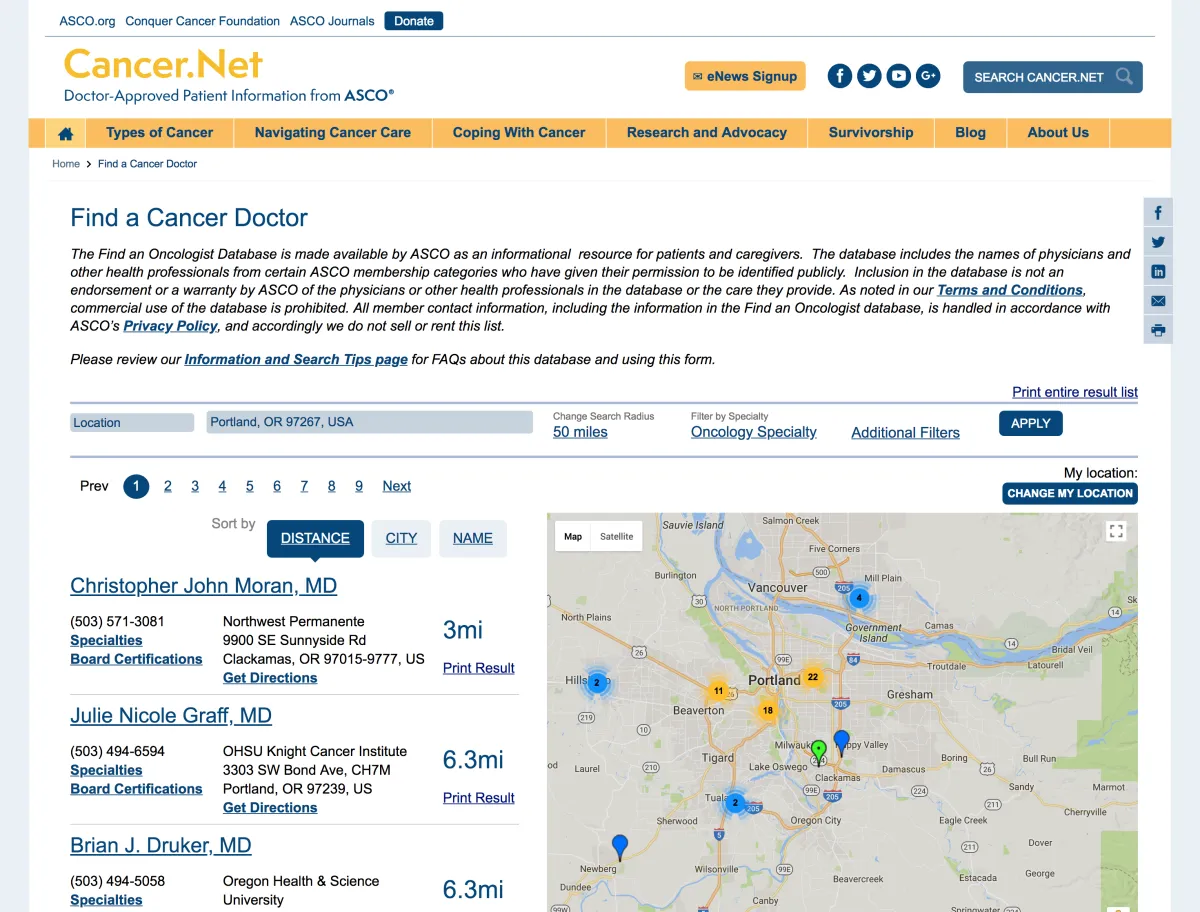Click the Donate button
This screenshot has width=1200, height=912.
click(414, 21)
